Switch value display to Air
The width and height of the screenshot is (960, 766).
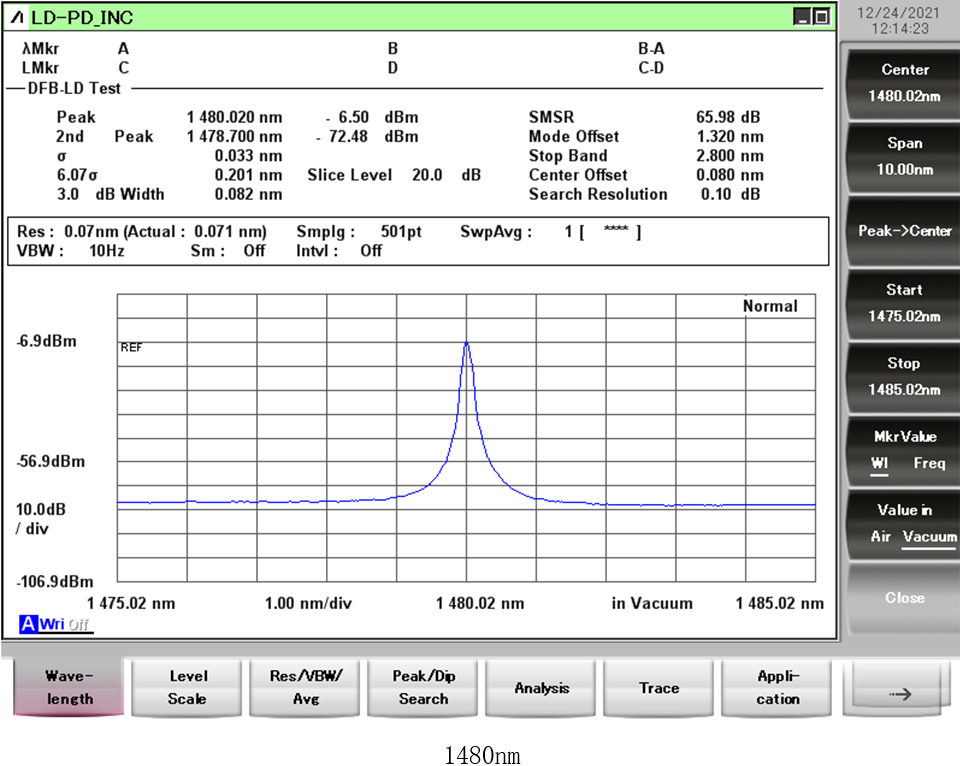tap(880, 537)
